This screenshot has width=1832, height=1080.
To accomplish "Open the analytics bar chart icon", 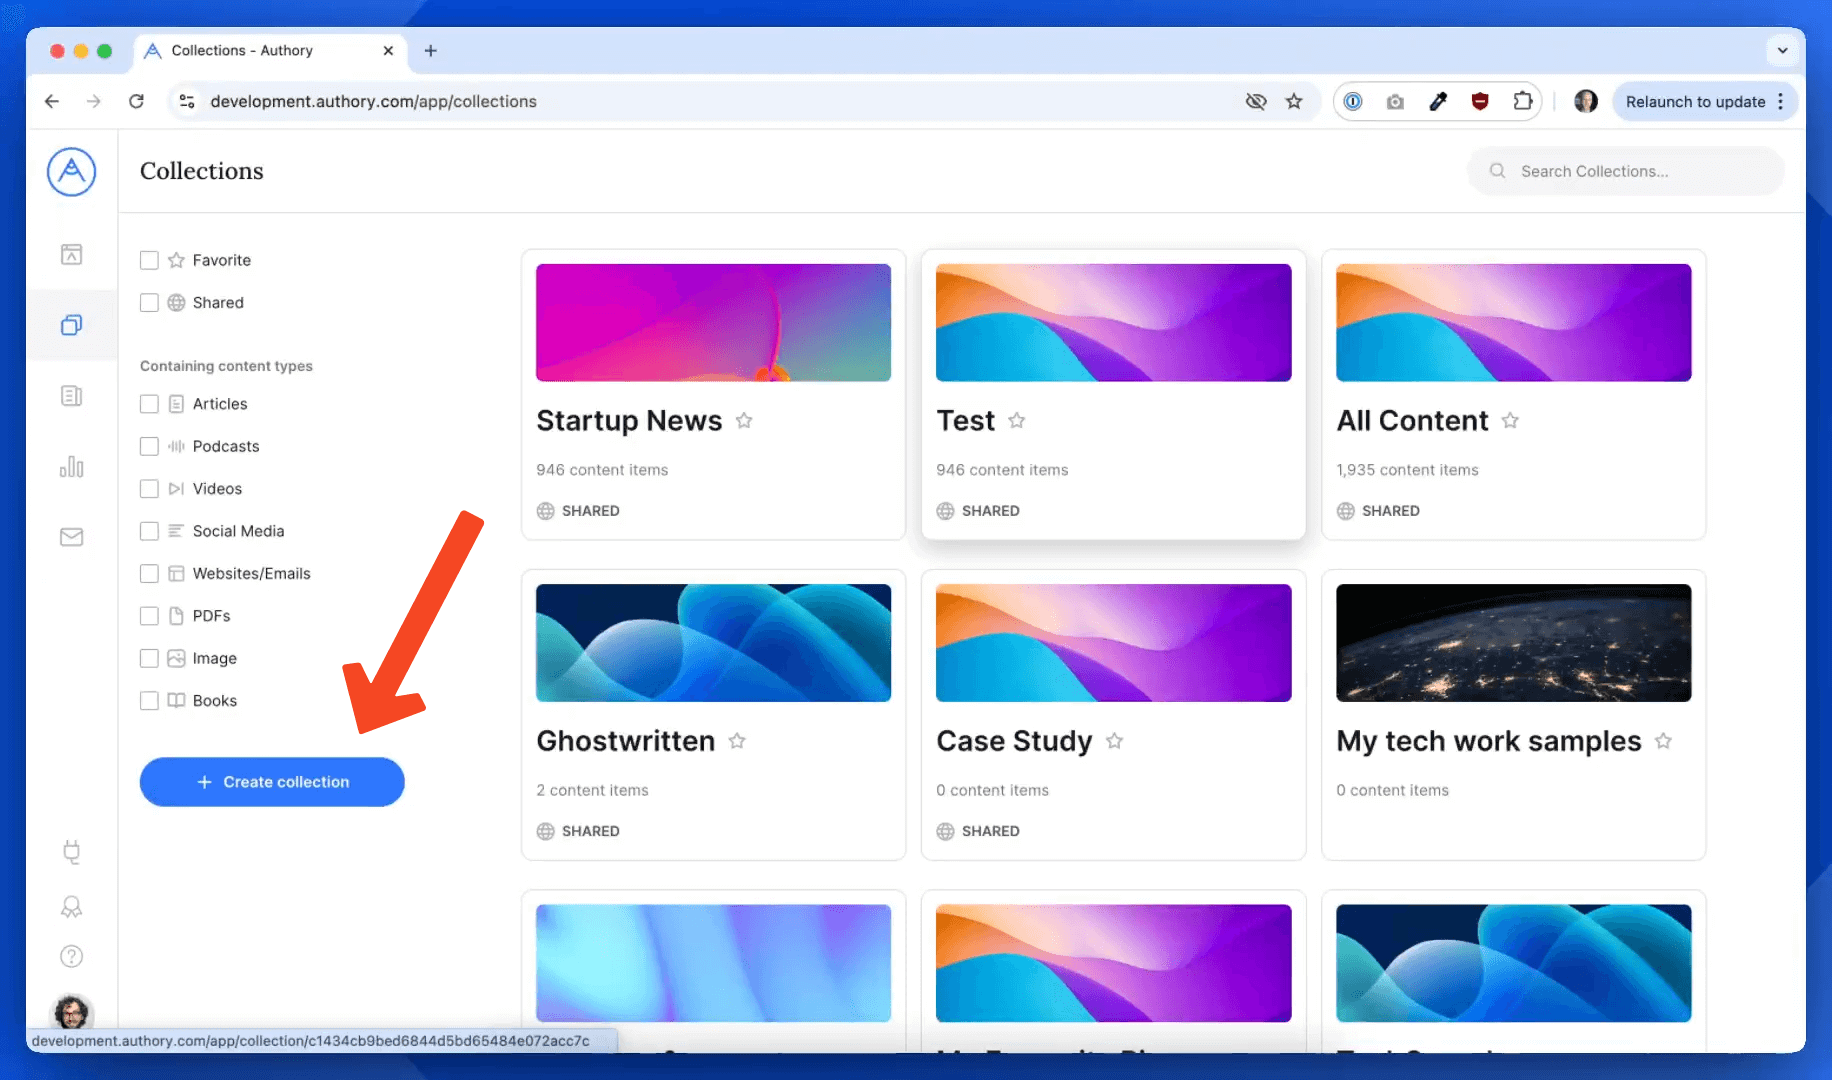I will (71, 467).
